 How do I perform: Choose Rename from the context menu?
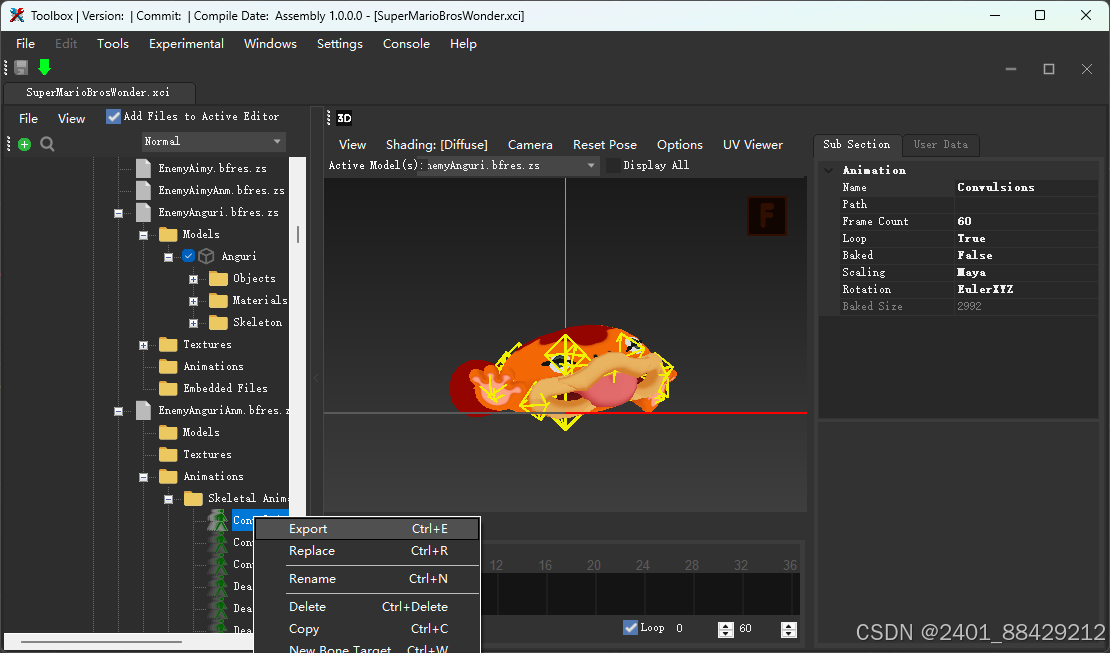pyautogui.click(x=367, y=579)
